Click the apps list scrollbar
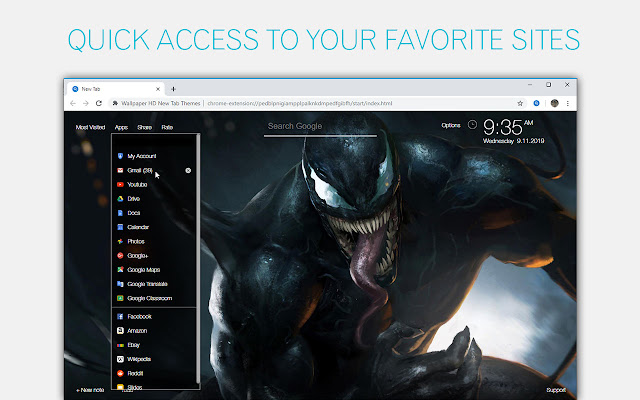Image resolution: width=640 pixels, height=400 pixels. (198, 258)
